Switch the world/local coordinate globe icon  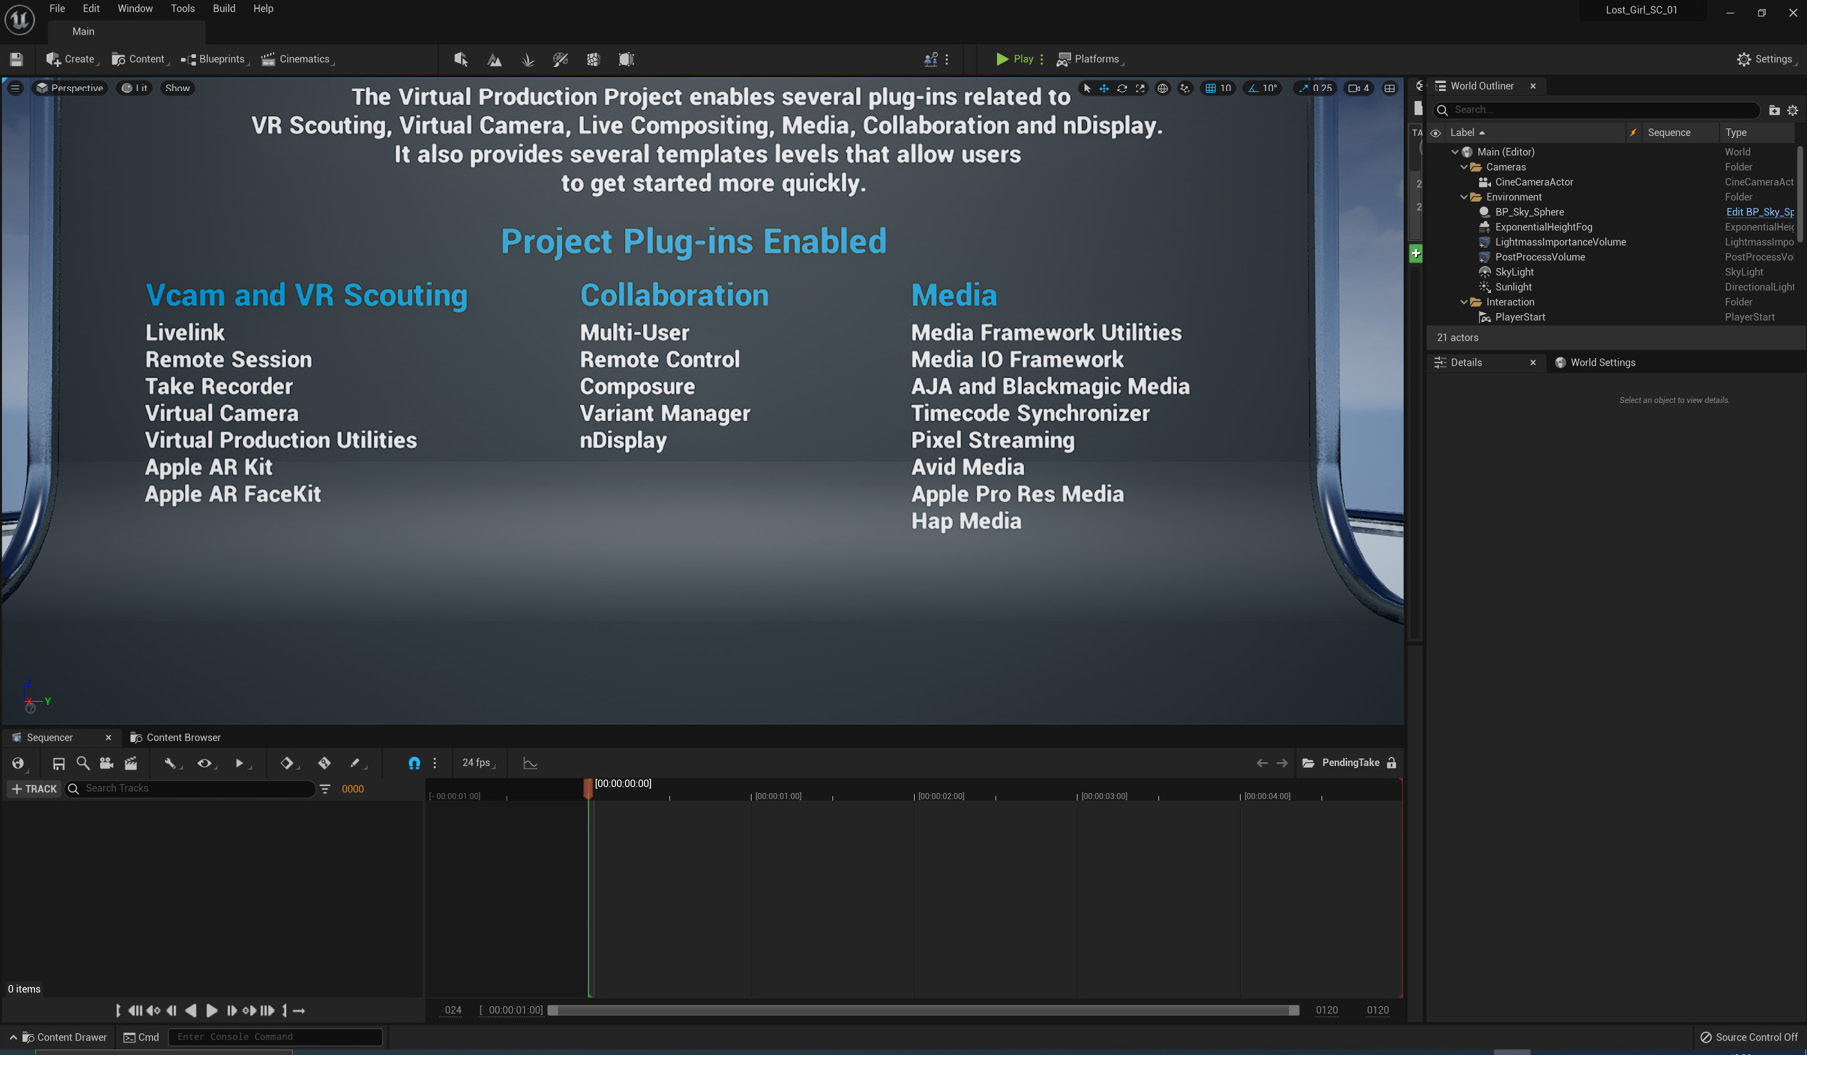(1162, 88)
